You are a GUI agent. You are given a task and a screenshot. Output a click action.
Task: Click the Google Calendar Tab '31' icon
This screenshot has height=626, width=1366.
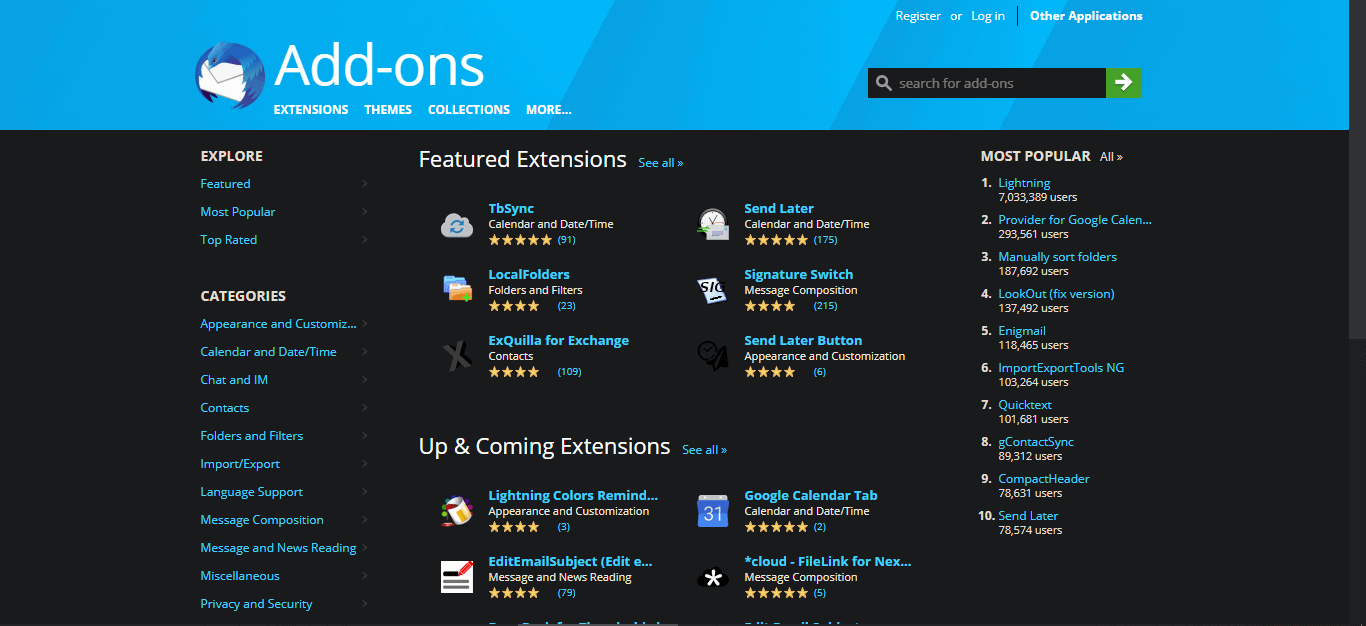[x=713, y=511]
